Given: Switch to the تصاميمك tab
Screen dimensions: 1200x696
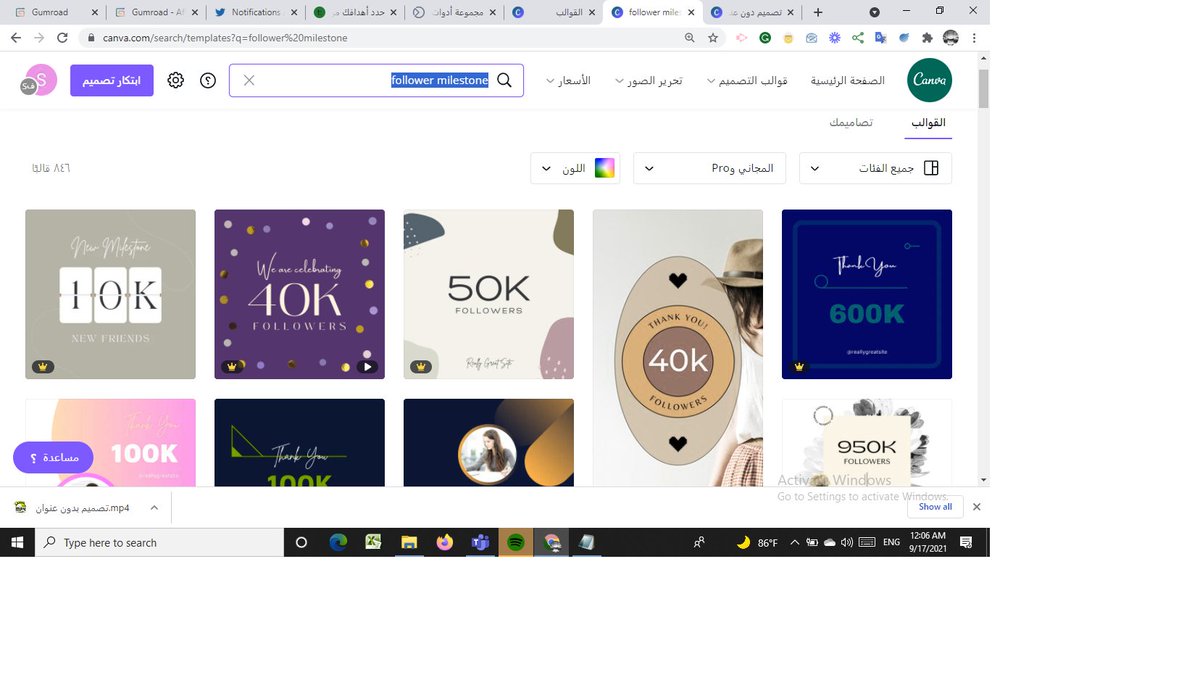Looking at the screenshot, I should point(851,122).
